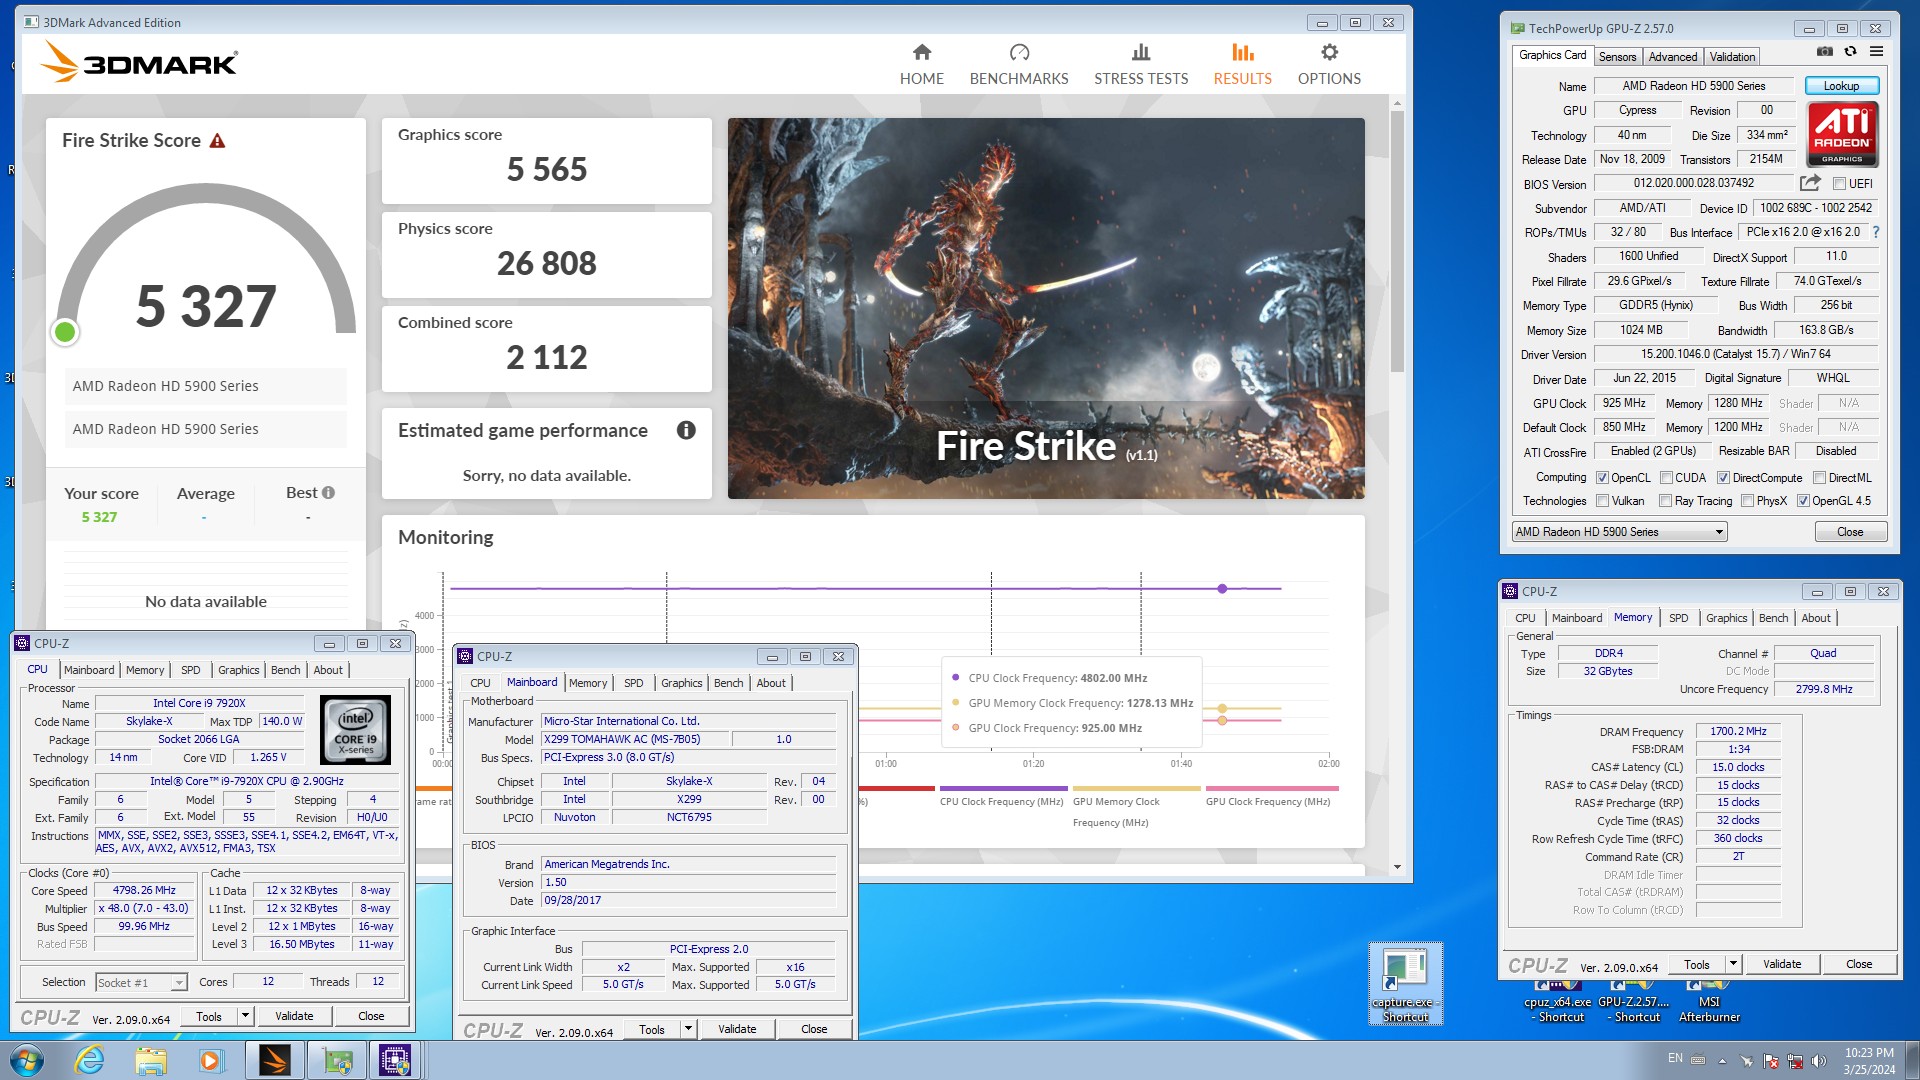Click the network tray icon with red X

[x=1795, y=1060]
